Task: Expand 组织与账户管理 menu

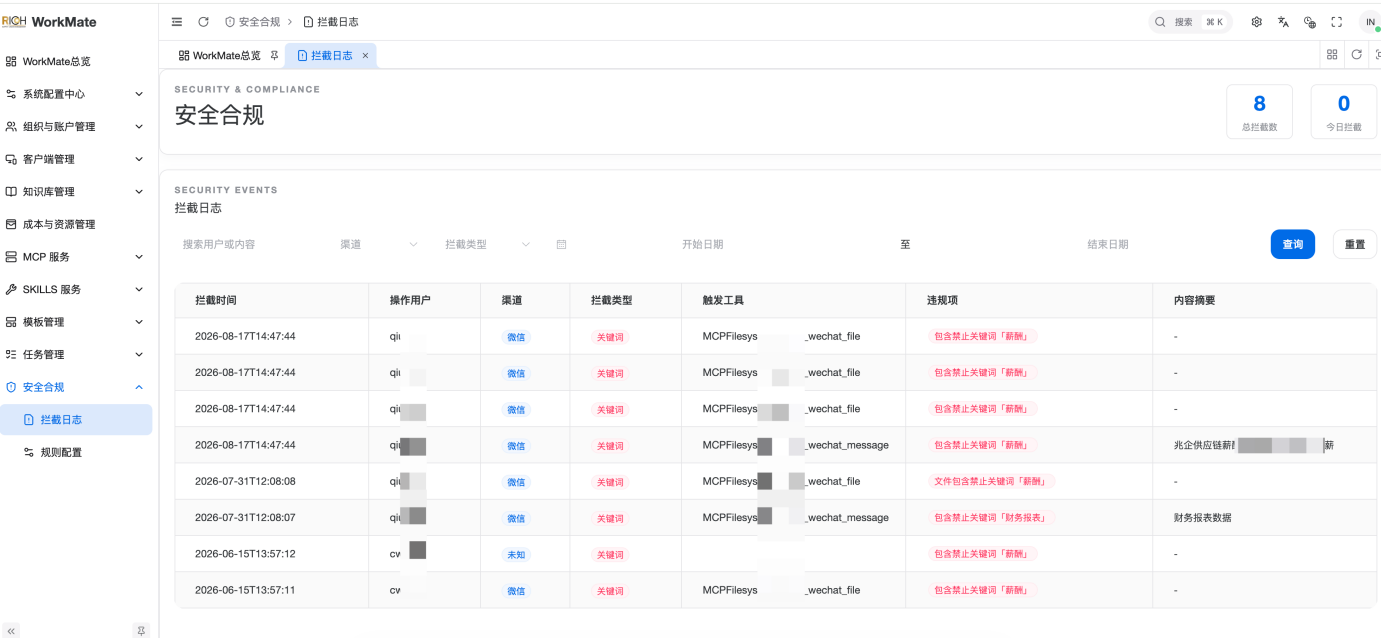Action: (76, 127)
